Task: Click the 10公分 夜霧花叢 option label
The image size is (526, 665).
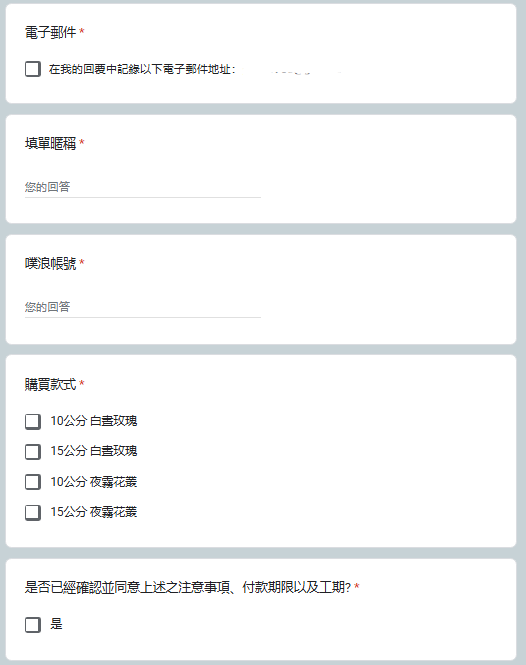Action: coord(94,482)
